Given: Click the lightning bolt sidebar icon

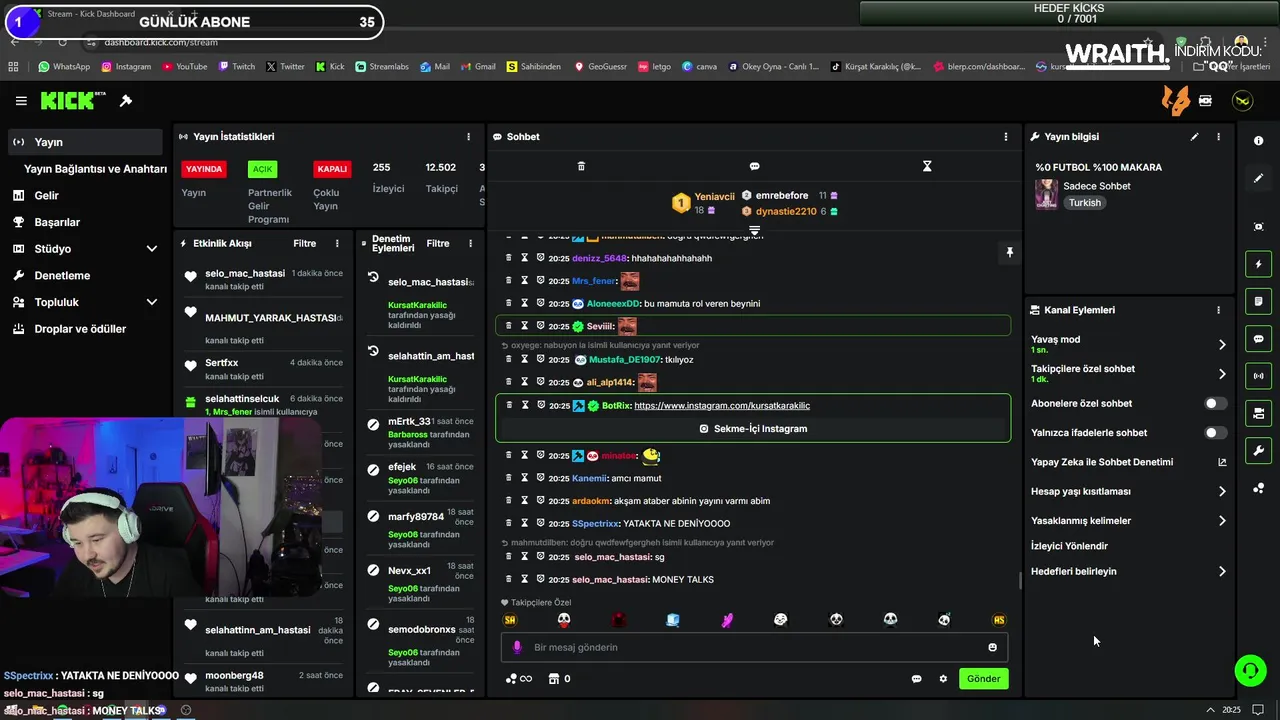Looking at the screenshot, I should tap(1258, 264).
